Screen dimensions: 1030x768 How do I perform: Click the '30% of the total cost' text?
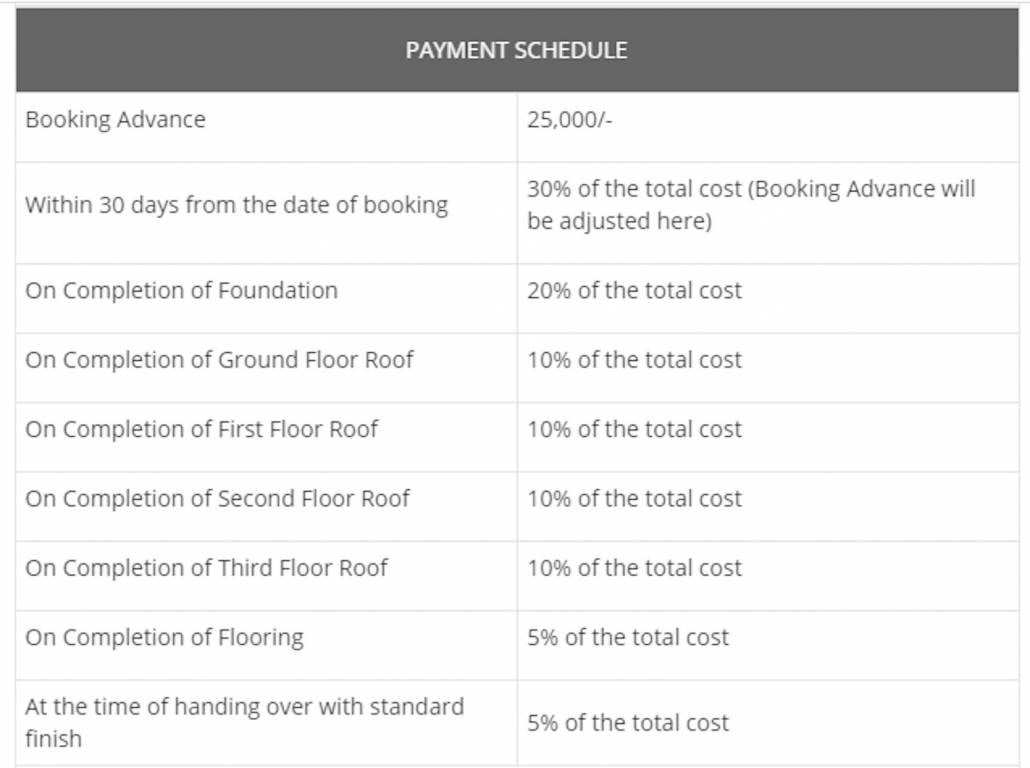[x=635, y=190]
